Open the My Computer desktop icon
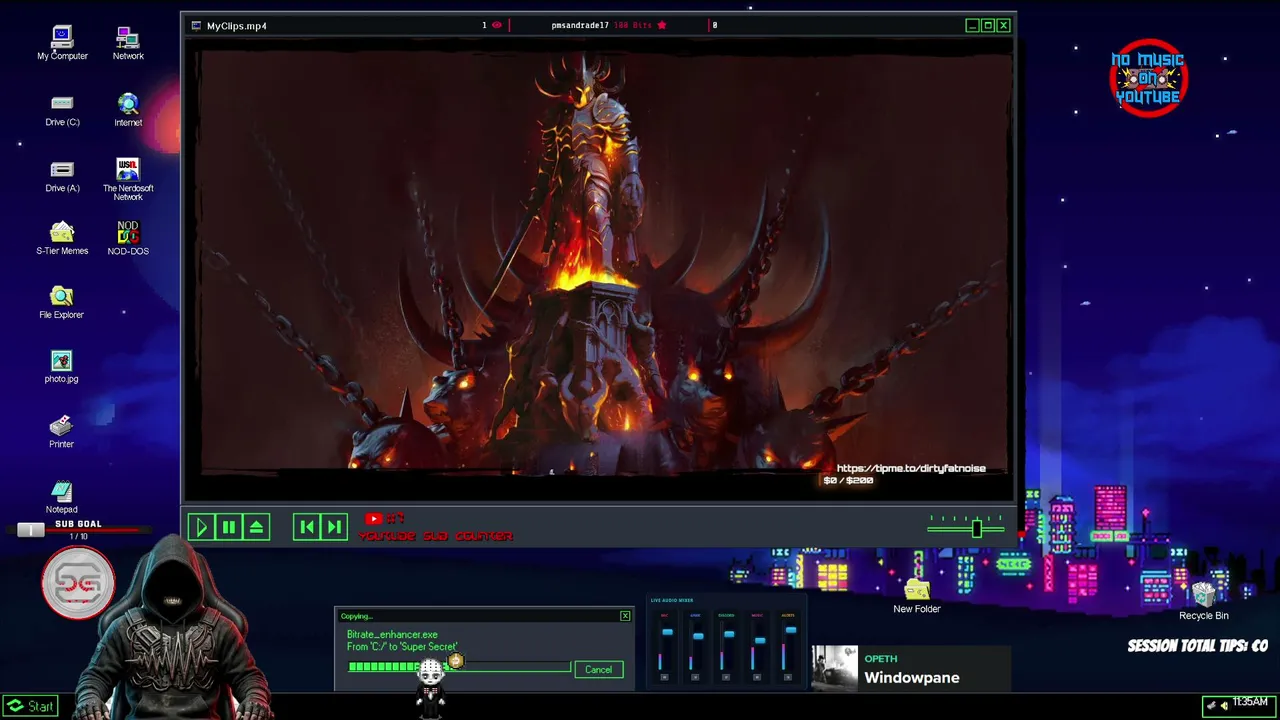The height and width of the screenshot is (720, 1280). [62, 43]
